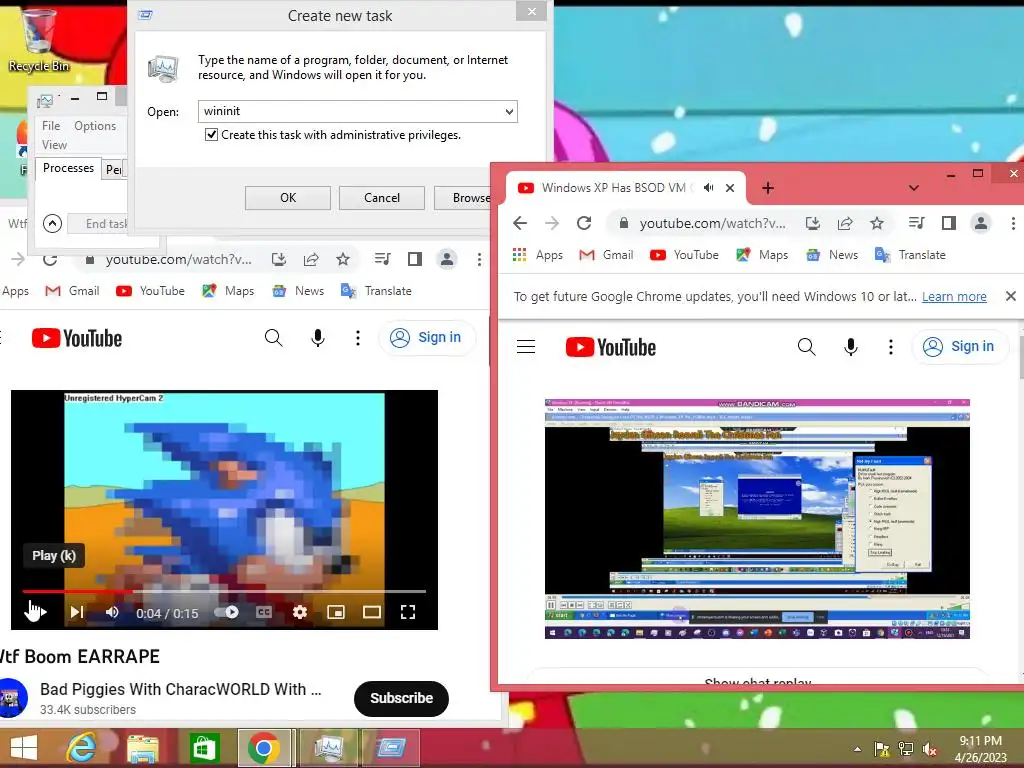
Task: Close the Windows XP Has BSOD VM tab
Action: click(730, 188)
